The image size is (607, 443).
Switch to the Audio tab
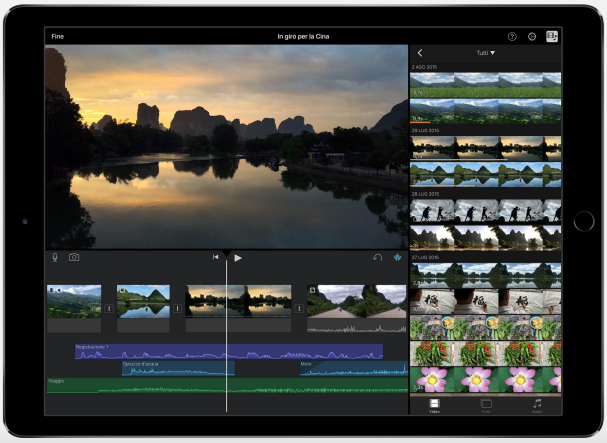point(537,406)
